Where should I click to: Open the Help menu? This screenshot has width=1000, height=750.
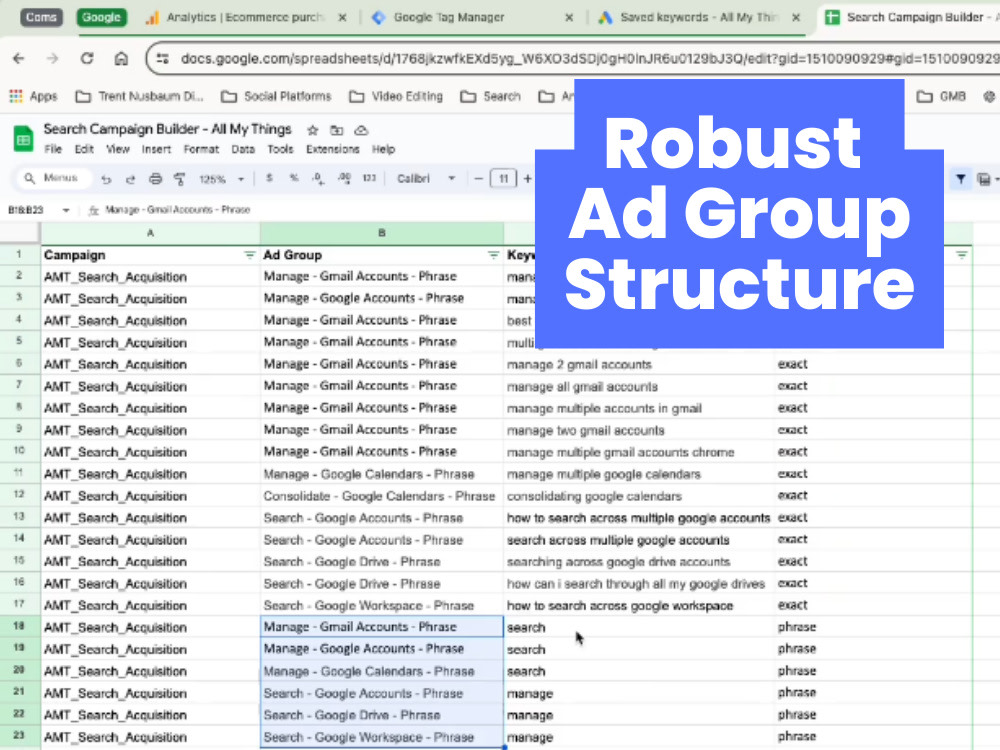(383, 149)
